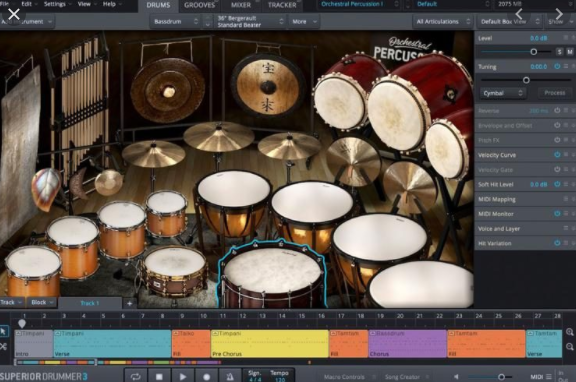Switch to the MIXER tab
Screen dimensions: 576x382
click(241, 5)
